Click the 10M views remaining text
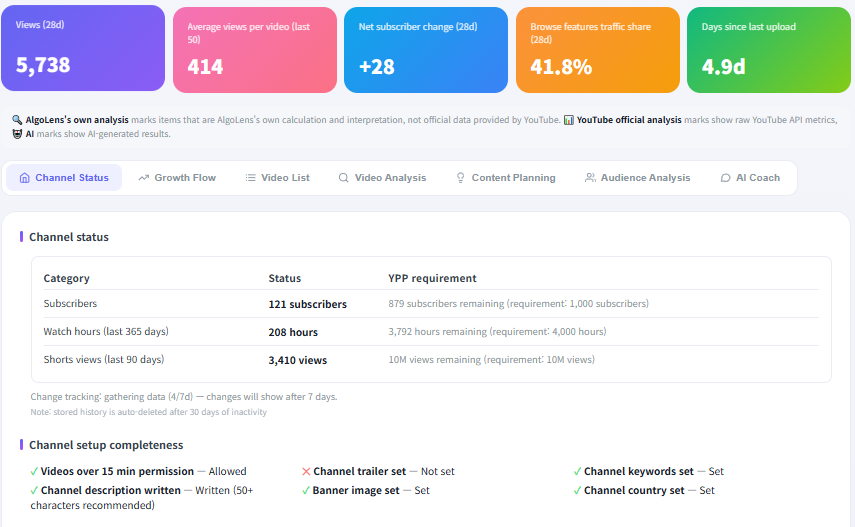Screen dimensions: 855x527 pyautogui.click(x=491, y=360)
